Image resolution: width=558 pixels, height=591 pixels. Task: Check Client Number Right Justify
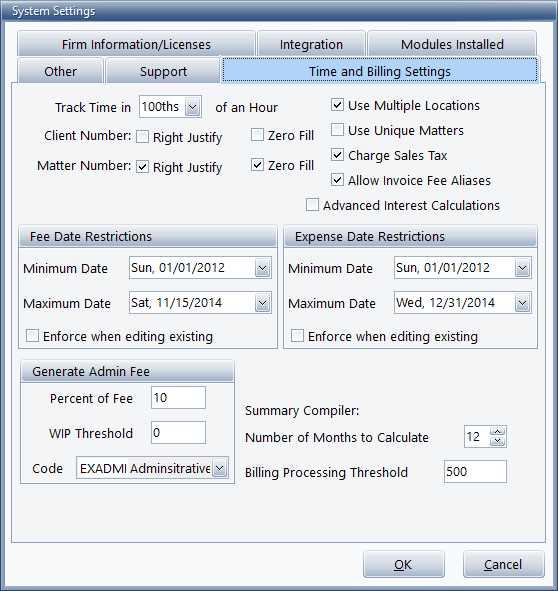click(x=142, y=136)
